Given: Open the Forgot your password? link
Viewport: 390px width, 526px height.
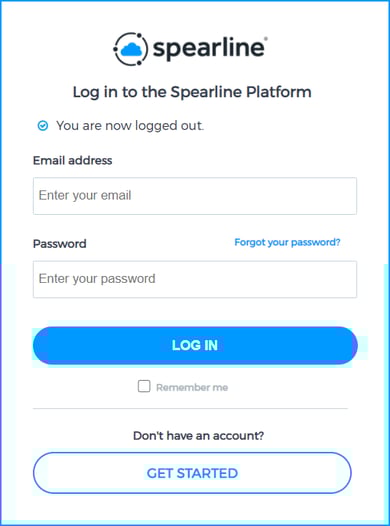Looking at the screenshot, I should (x=287, y=242).
